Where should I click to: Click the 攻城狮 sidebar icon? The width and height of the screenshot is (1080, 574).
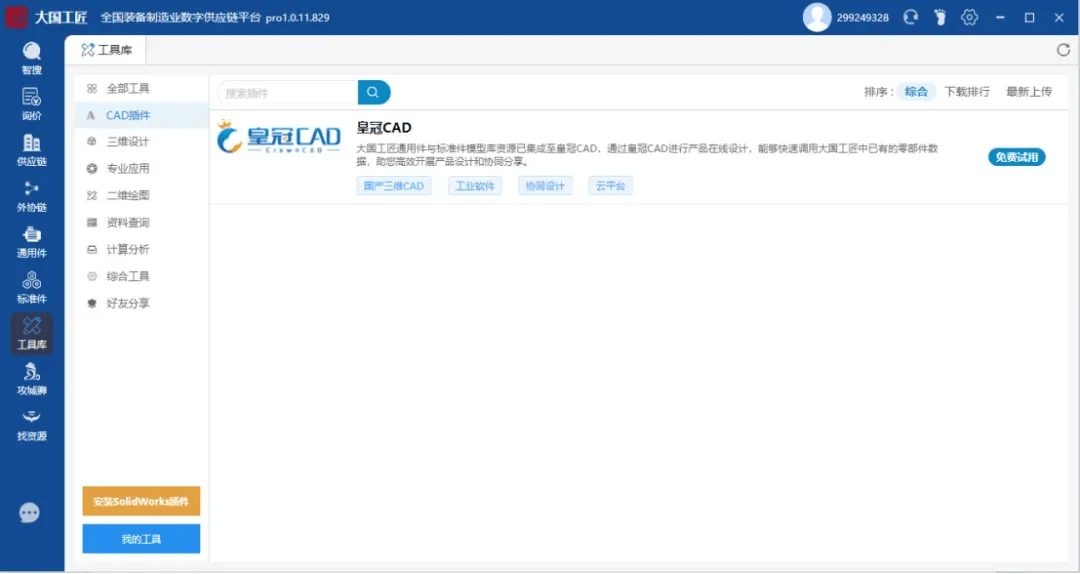coord(32,379)
